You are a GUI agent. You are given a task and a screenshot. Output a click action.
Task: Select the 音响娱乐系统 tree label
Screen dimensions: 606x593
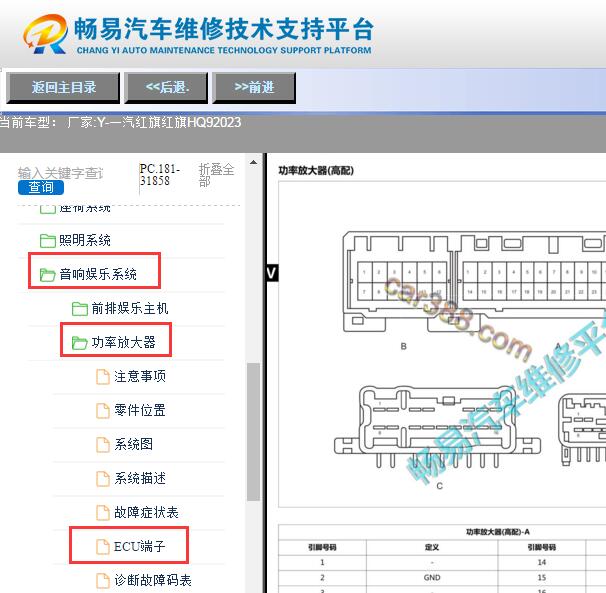[x=98, y=274]
